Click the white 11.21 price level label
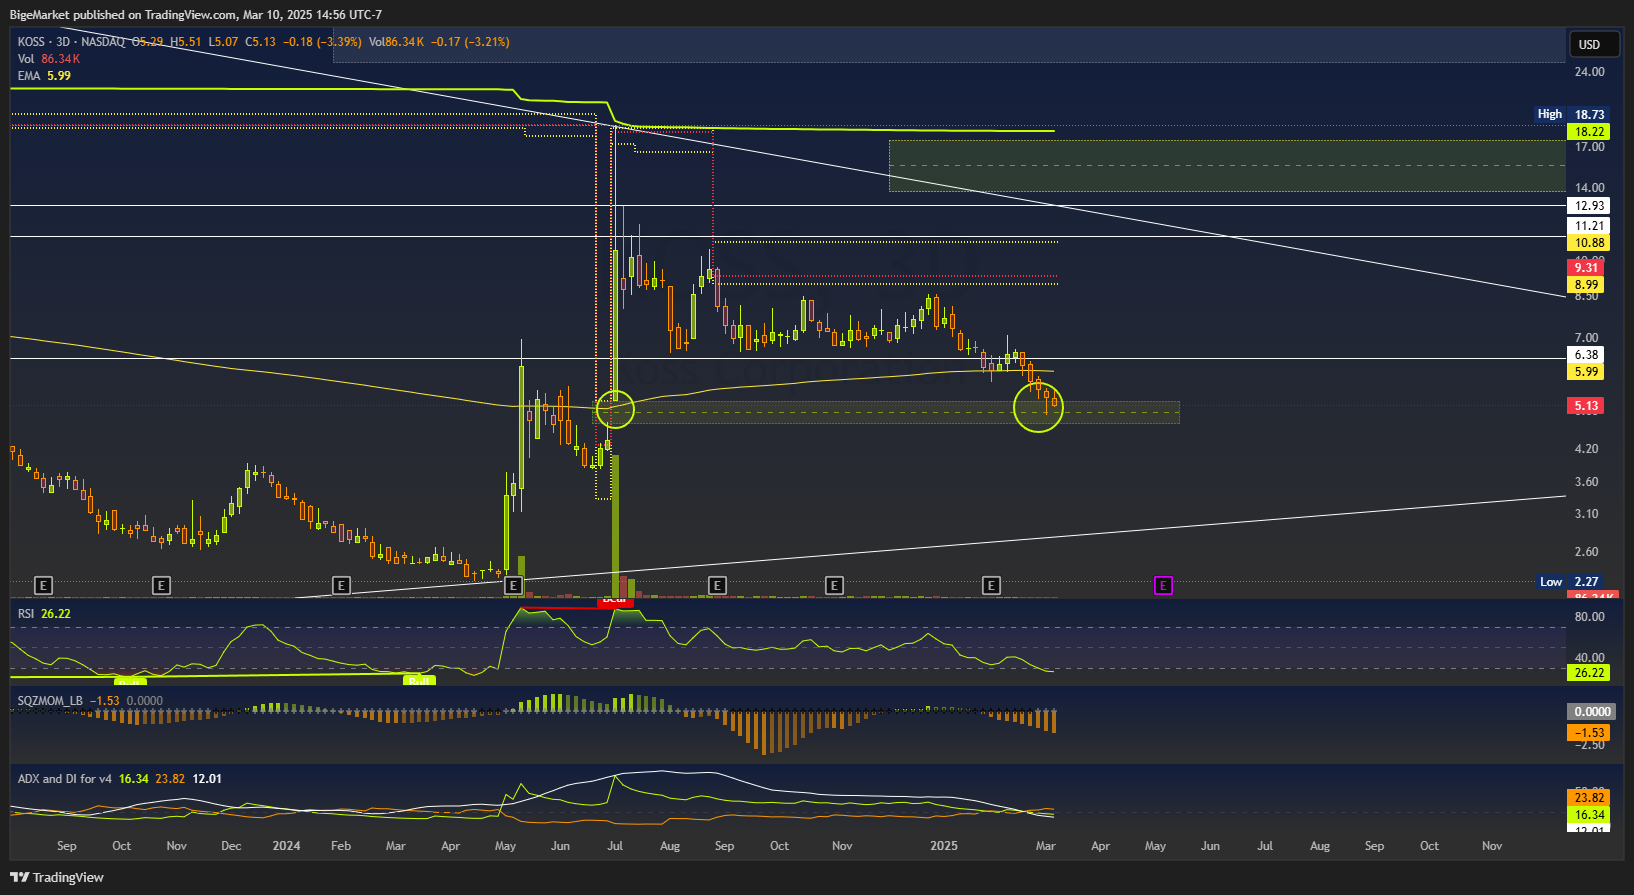The image size is (1634, 895). click(x=1589, y=226)
